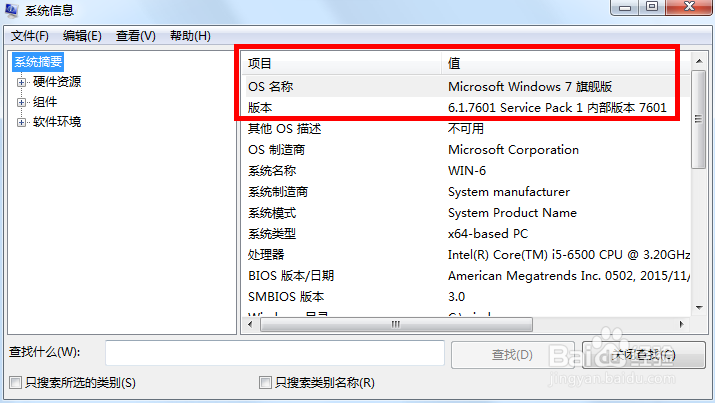Click the 查找(D) button
Image resolution: width=715 pixels, height=403 pixels.
point(512,354)
